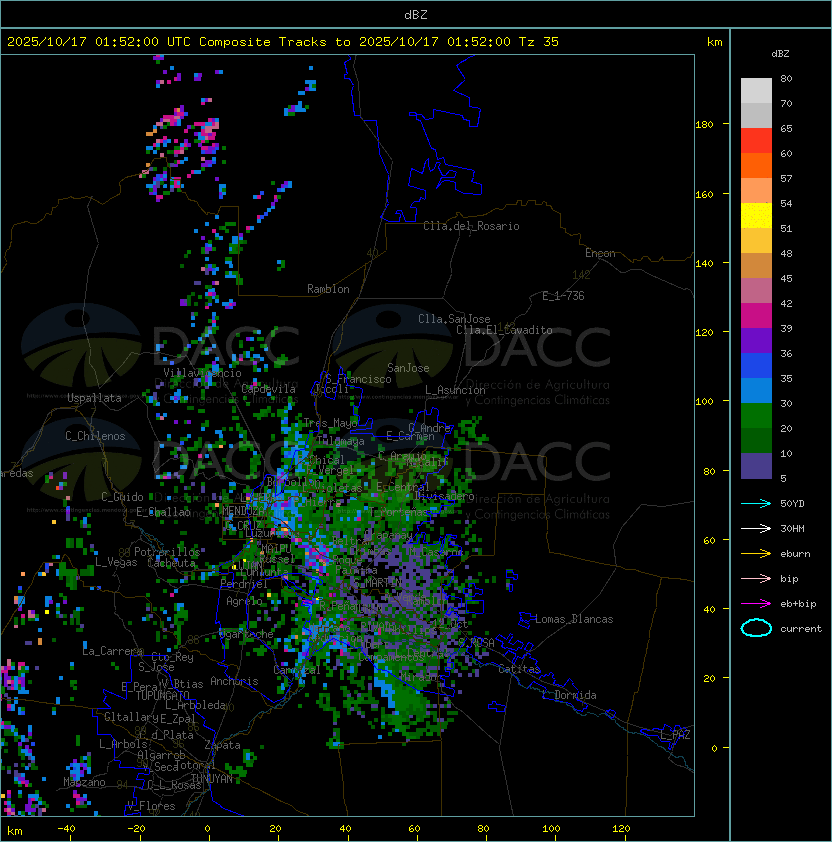The width and height of the screenshot is (832, 842).
Task: Select the bright yellow 51-54 dBZ swatch
Action: (756, 216)
